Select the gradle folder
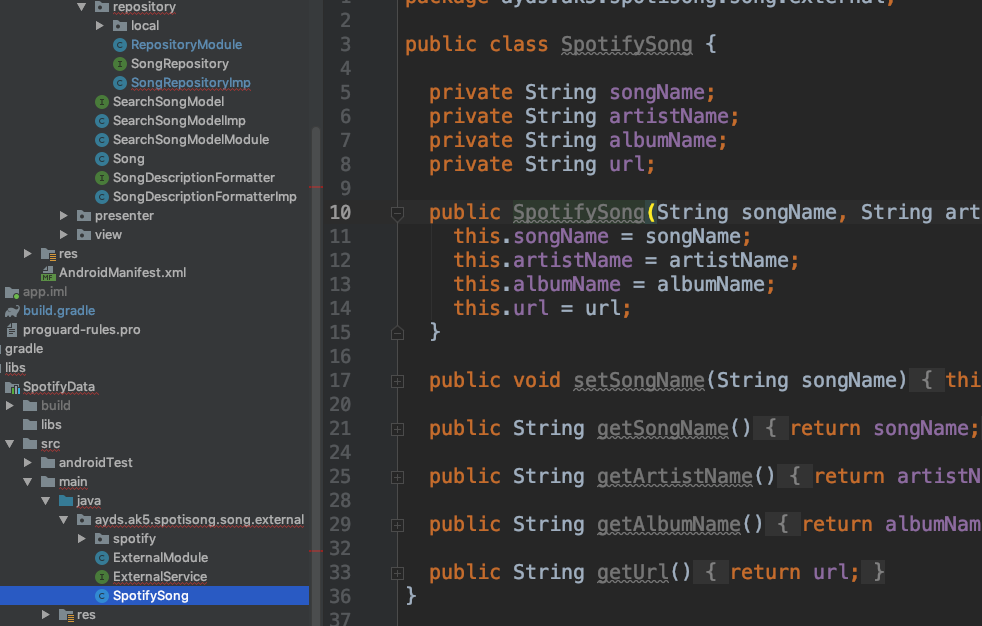Image resolution: width=982 pixels, height=626 pixels. click(24, 349)
